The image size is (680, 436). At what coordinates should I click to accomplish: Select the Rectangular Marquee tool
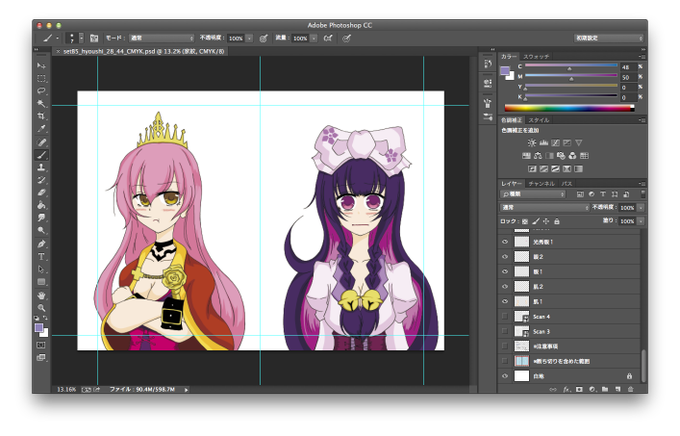pos(41,79)
